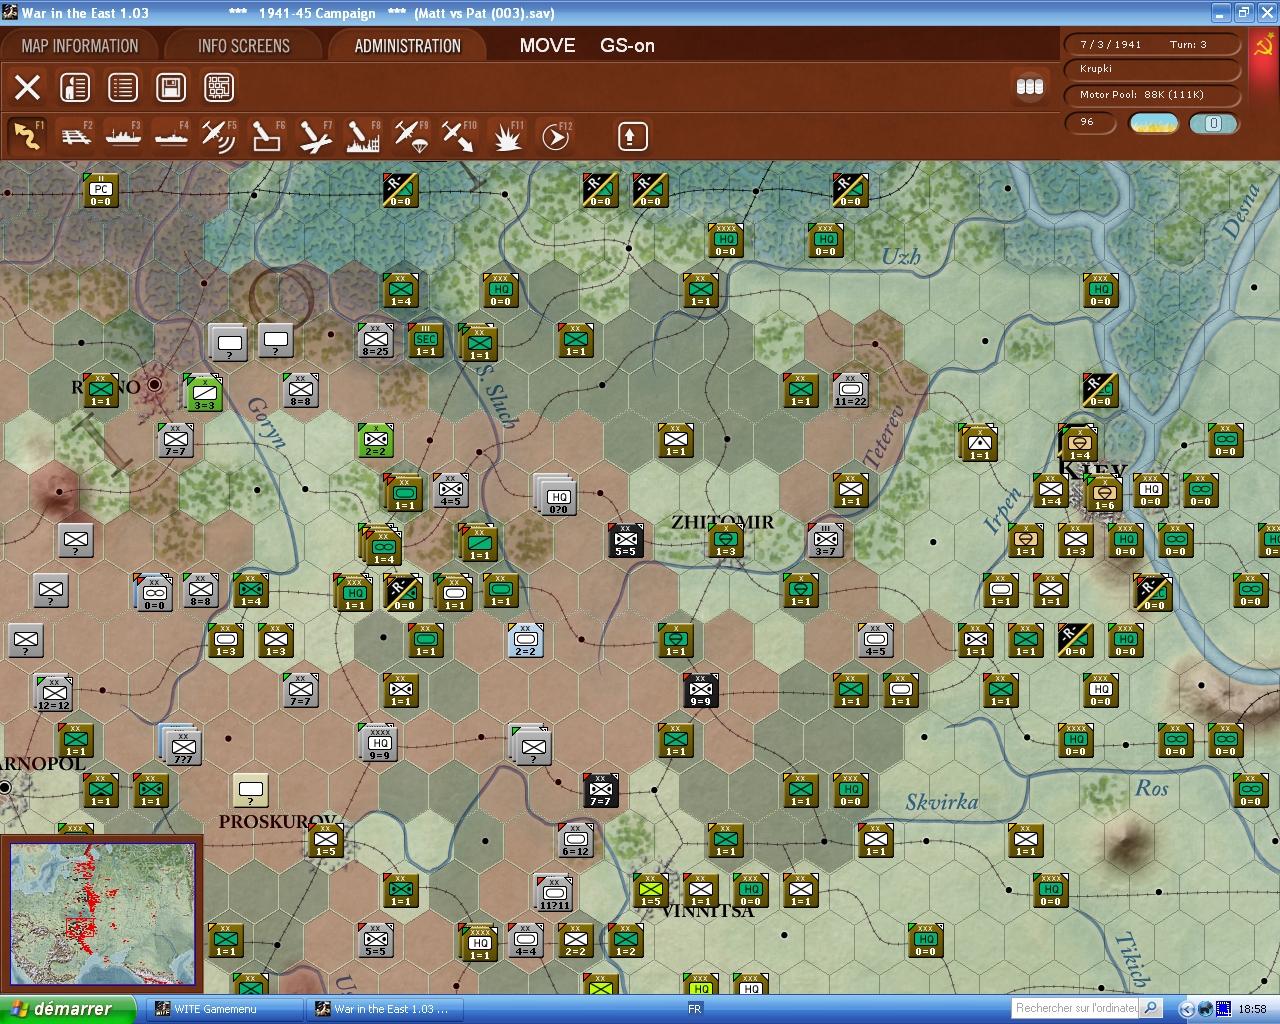Click the three-cylinder stack icon
1280x1024 pixels.
click(x=1030, y=87)
